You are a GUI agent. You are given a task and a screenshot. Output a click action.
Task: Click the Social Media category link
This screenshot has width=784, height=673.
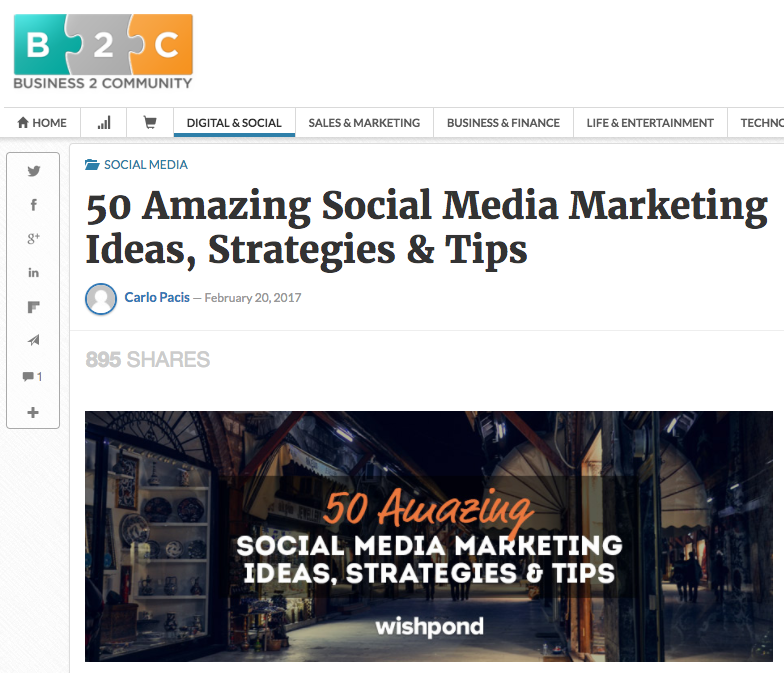[x=146, y=164]
